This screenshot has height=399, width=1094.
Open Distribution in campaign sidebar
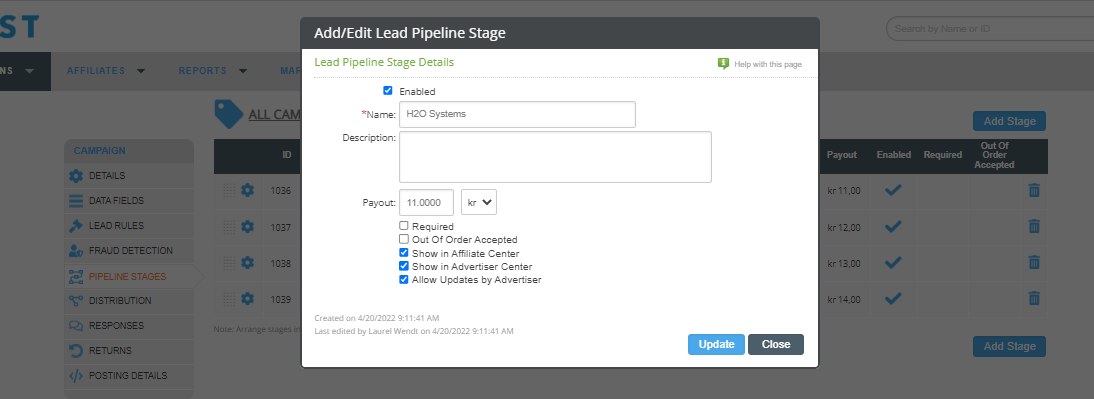pos(120,301)
